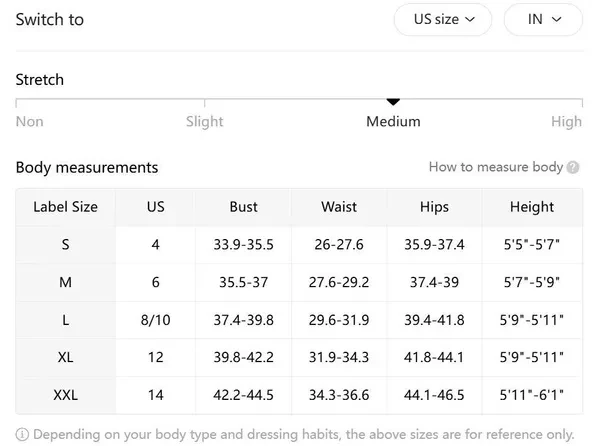Select the Medium stretch label
This screenshot has width=600, height=446.
point(393,121)
